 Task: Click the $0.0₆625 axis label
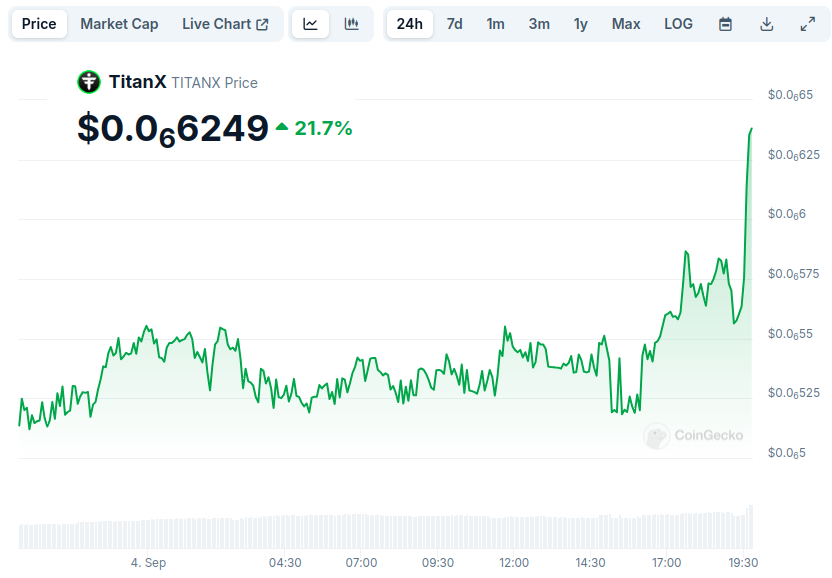[x=794, y=155]
